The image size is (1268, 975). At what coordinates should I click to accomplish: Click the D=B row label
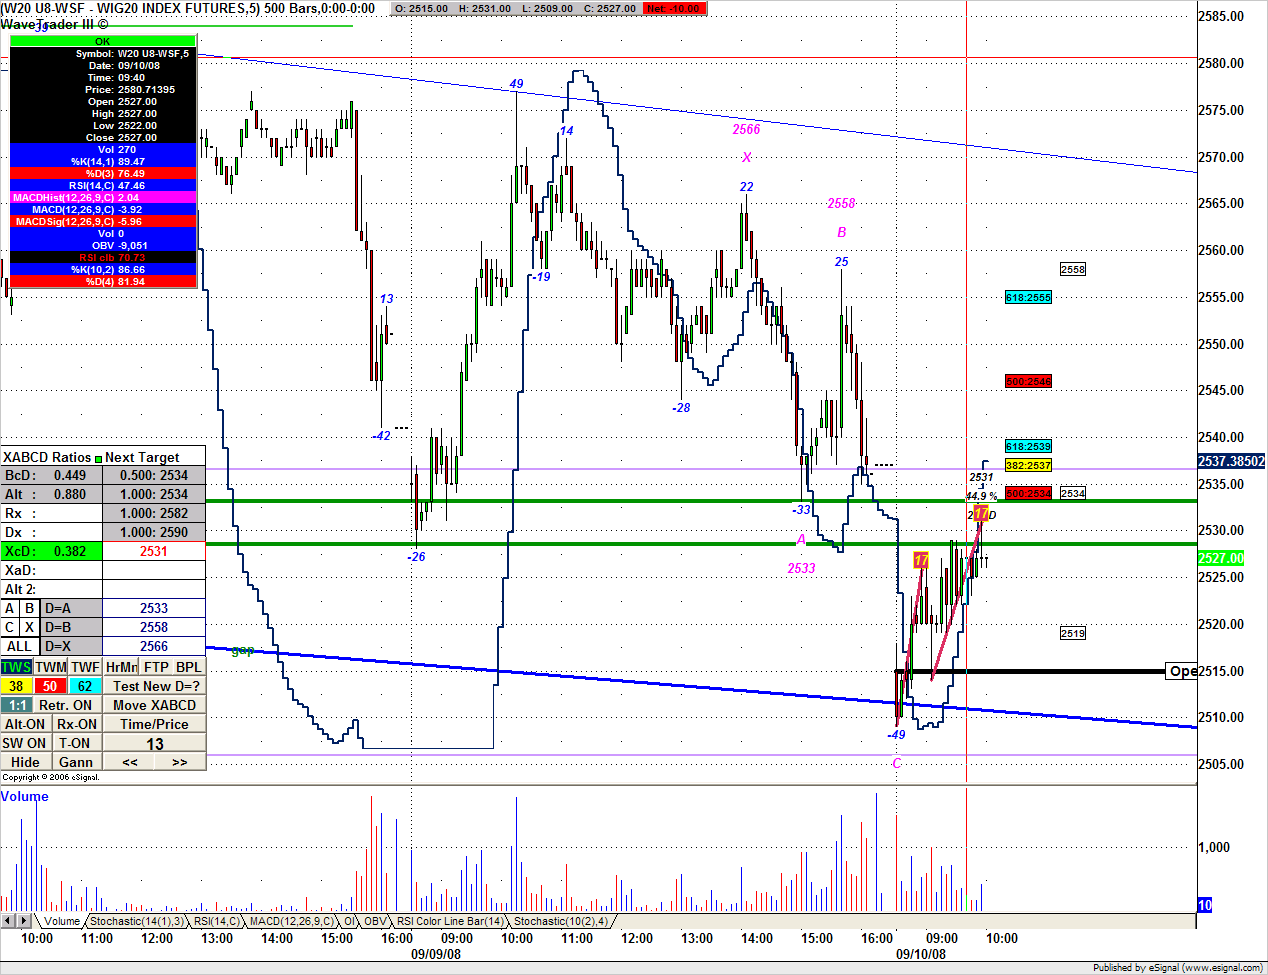[71, 627]
